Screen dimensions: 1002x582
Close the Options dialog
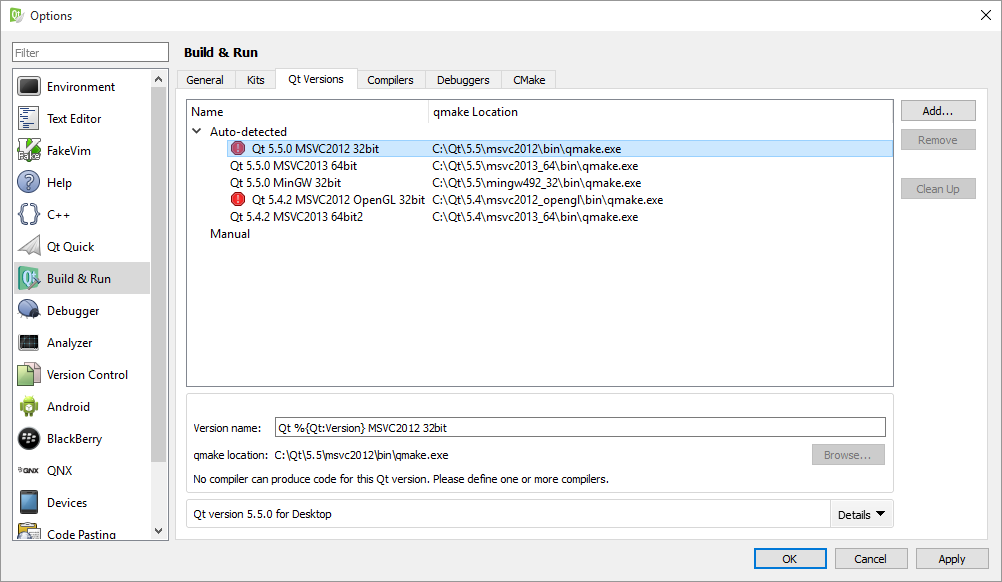[x=986, y=15]
